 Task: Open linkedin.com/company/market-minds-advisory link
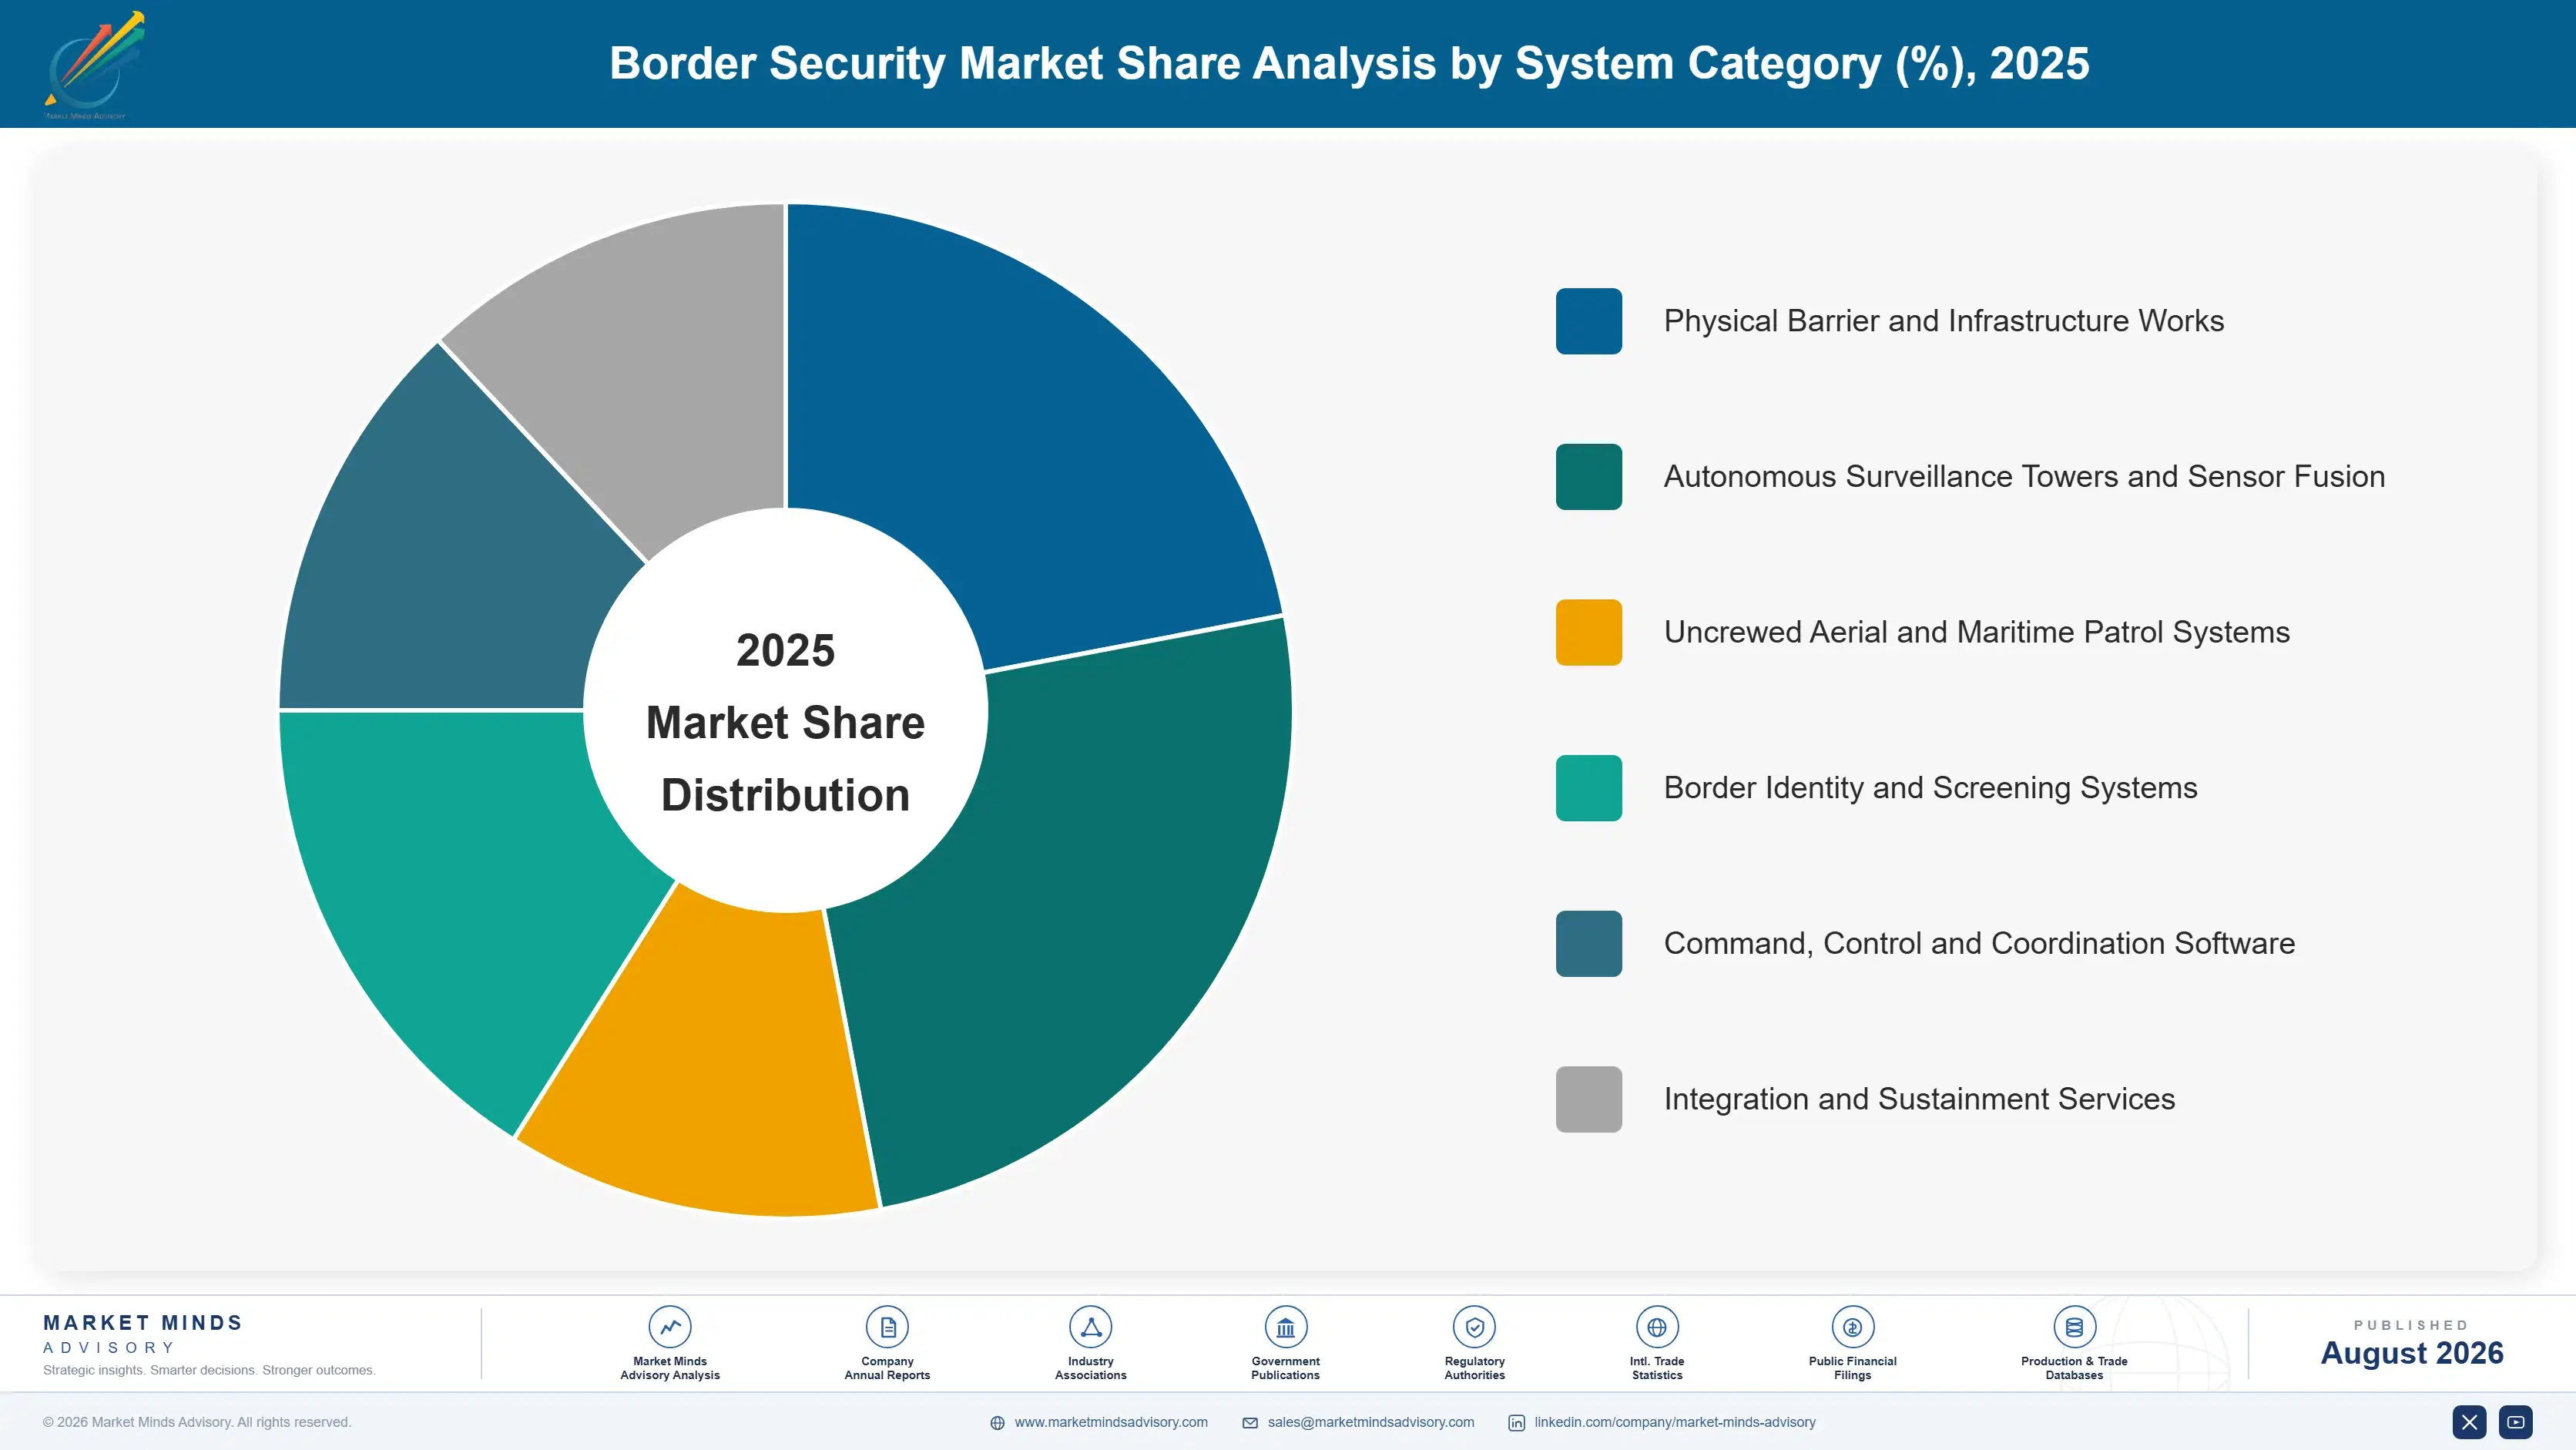coord(1675,1422)
